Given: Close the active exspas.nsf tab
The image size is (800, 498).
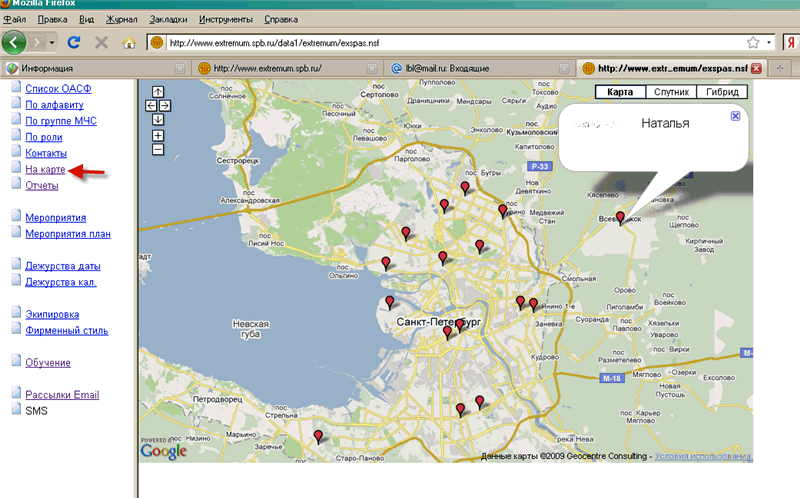Looking at the screenshot, I should (756, 68).
